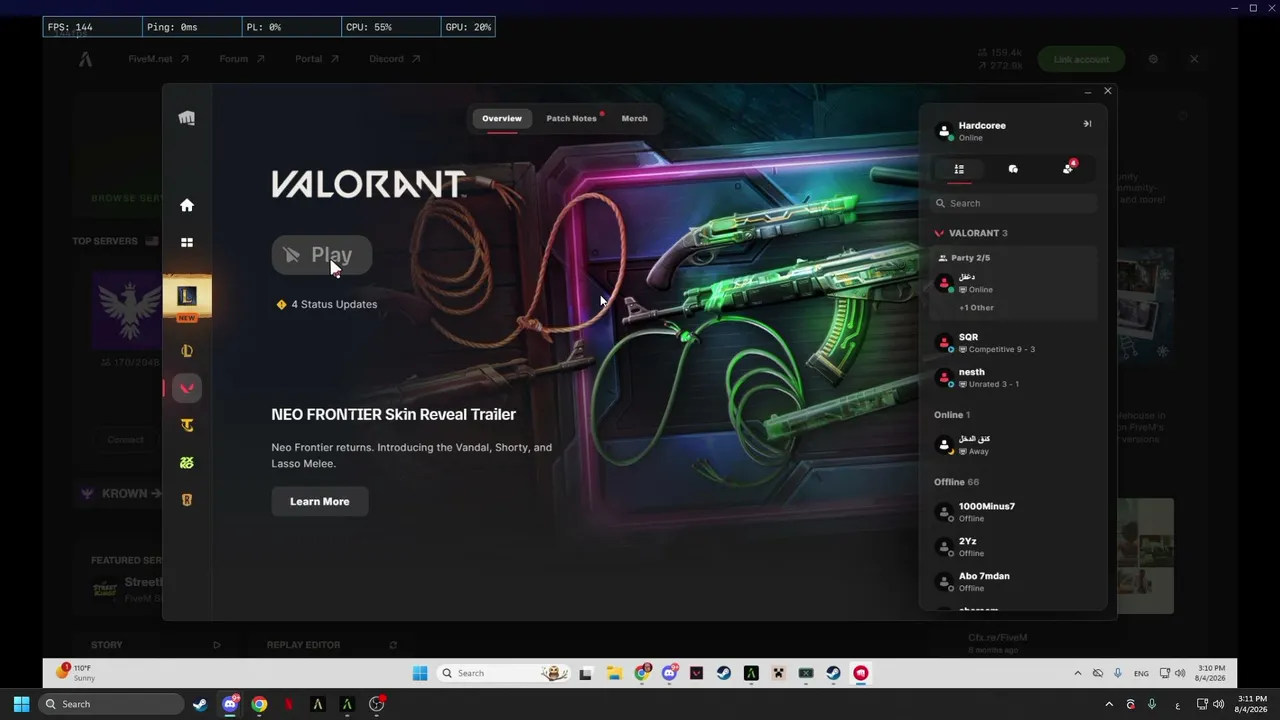Open Legends of Runeterra from the sidebar
Image resolution: width=1280 pixels, height=720 pixels.
pos(187,500)
